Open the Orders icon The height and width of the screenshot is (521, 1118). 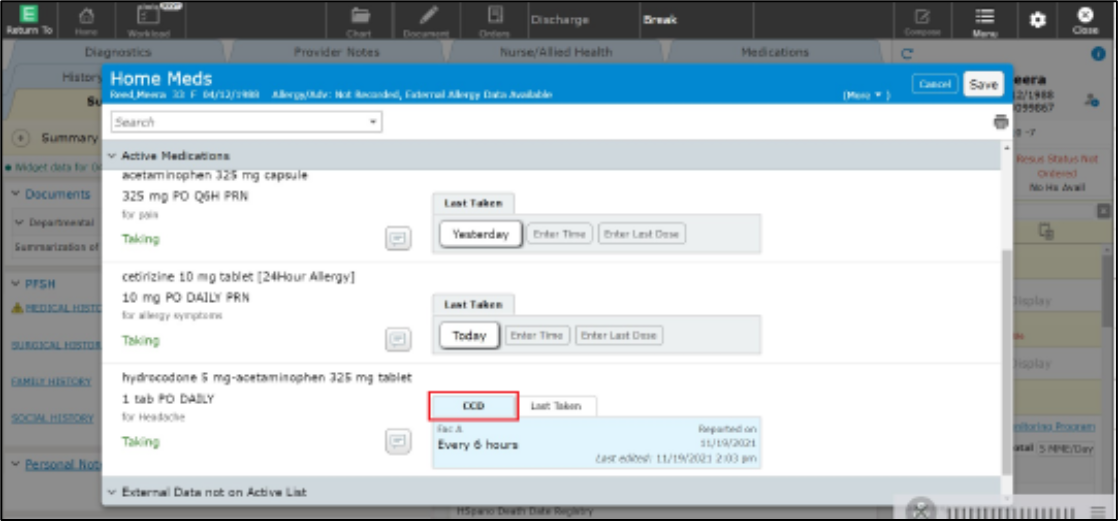[x=495, y=18]
